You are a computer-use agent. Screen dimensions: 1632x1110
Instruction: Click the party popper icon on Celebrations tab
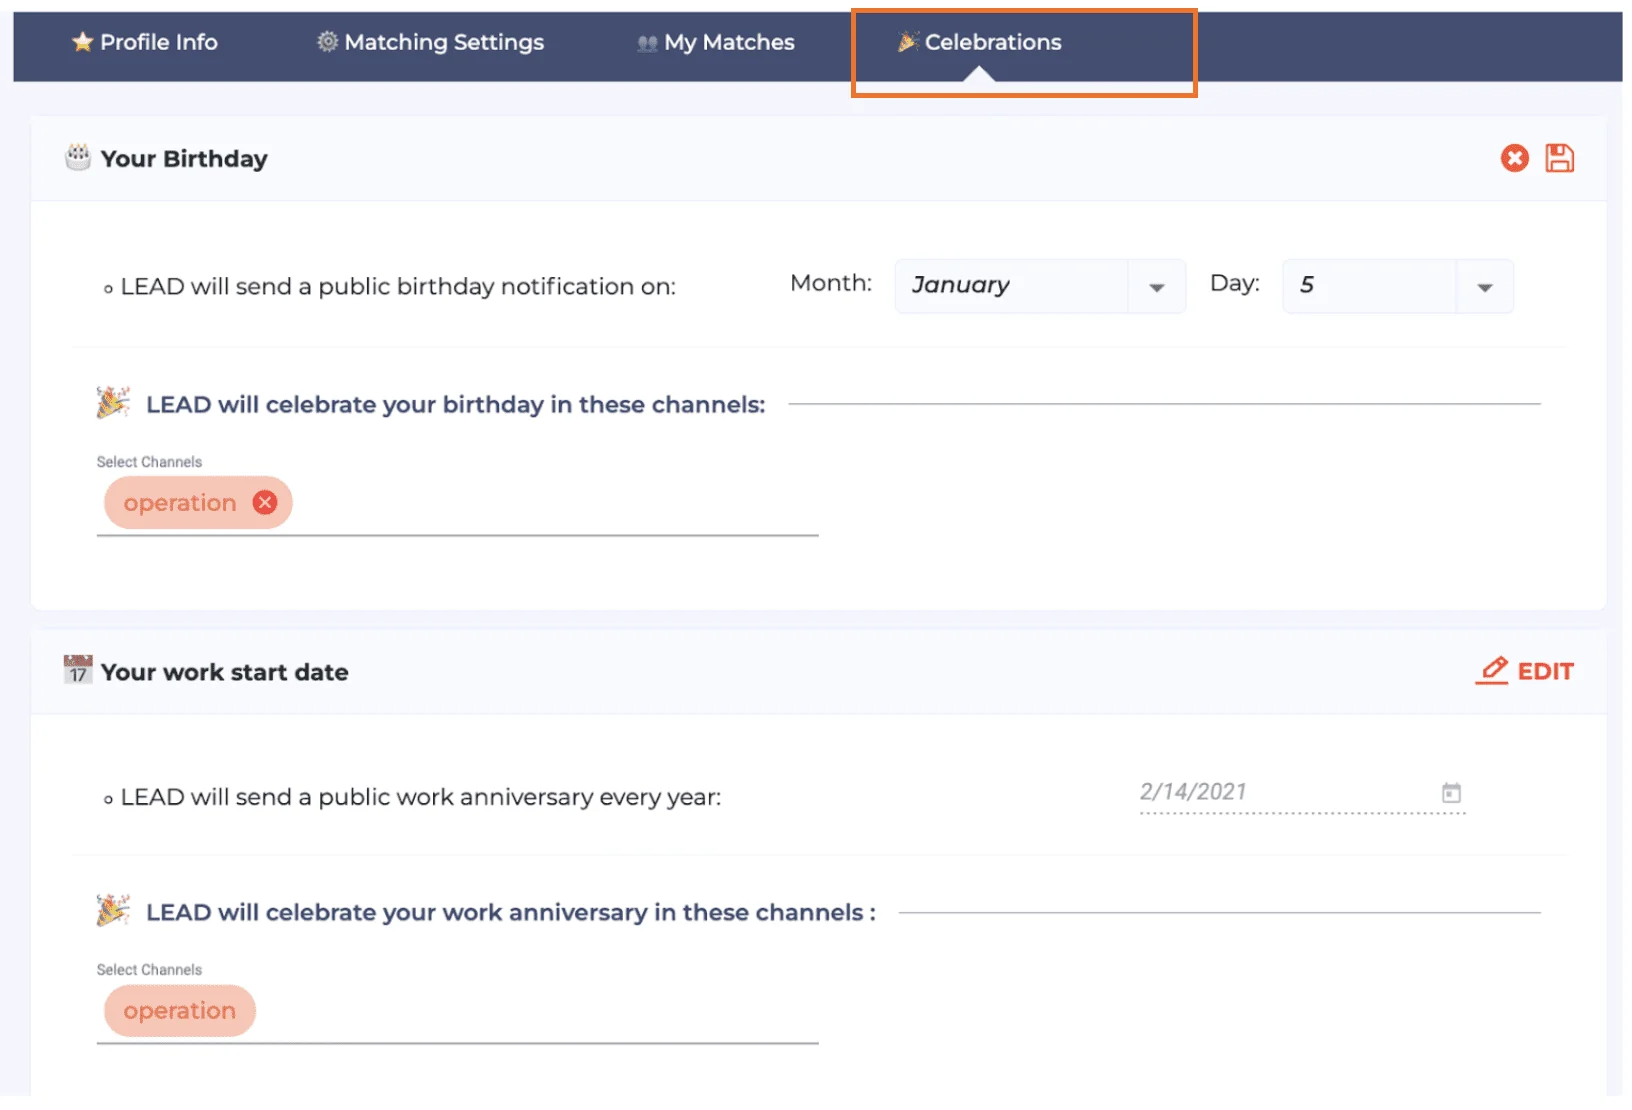pos(907,42)
